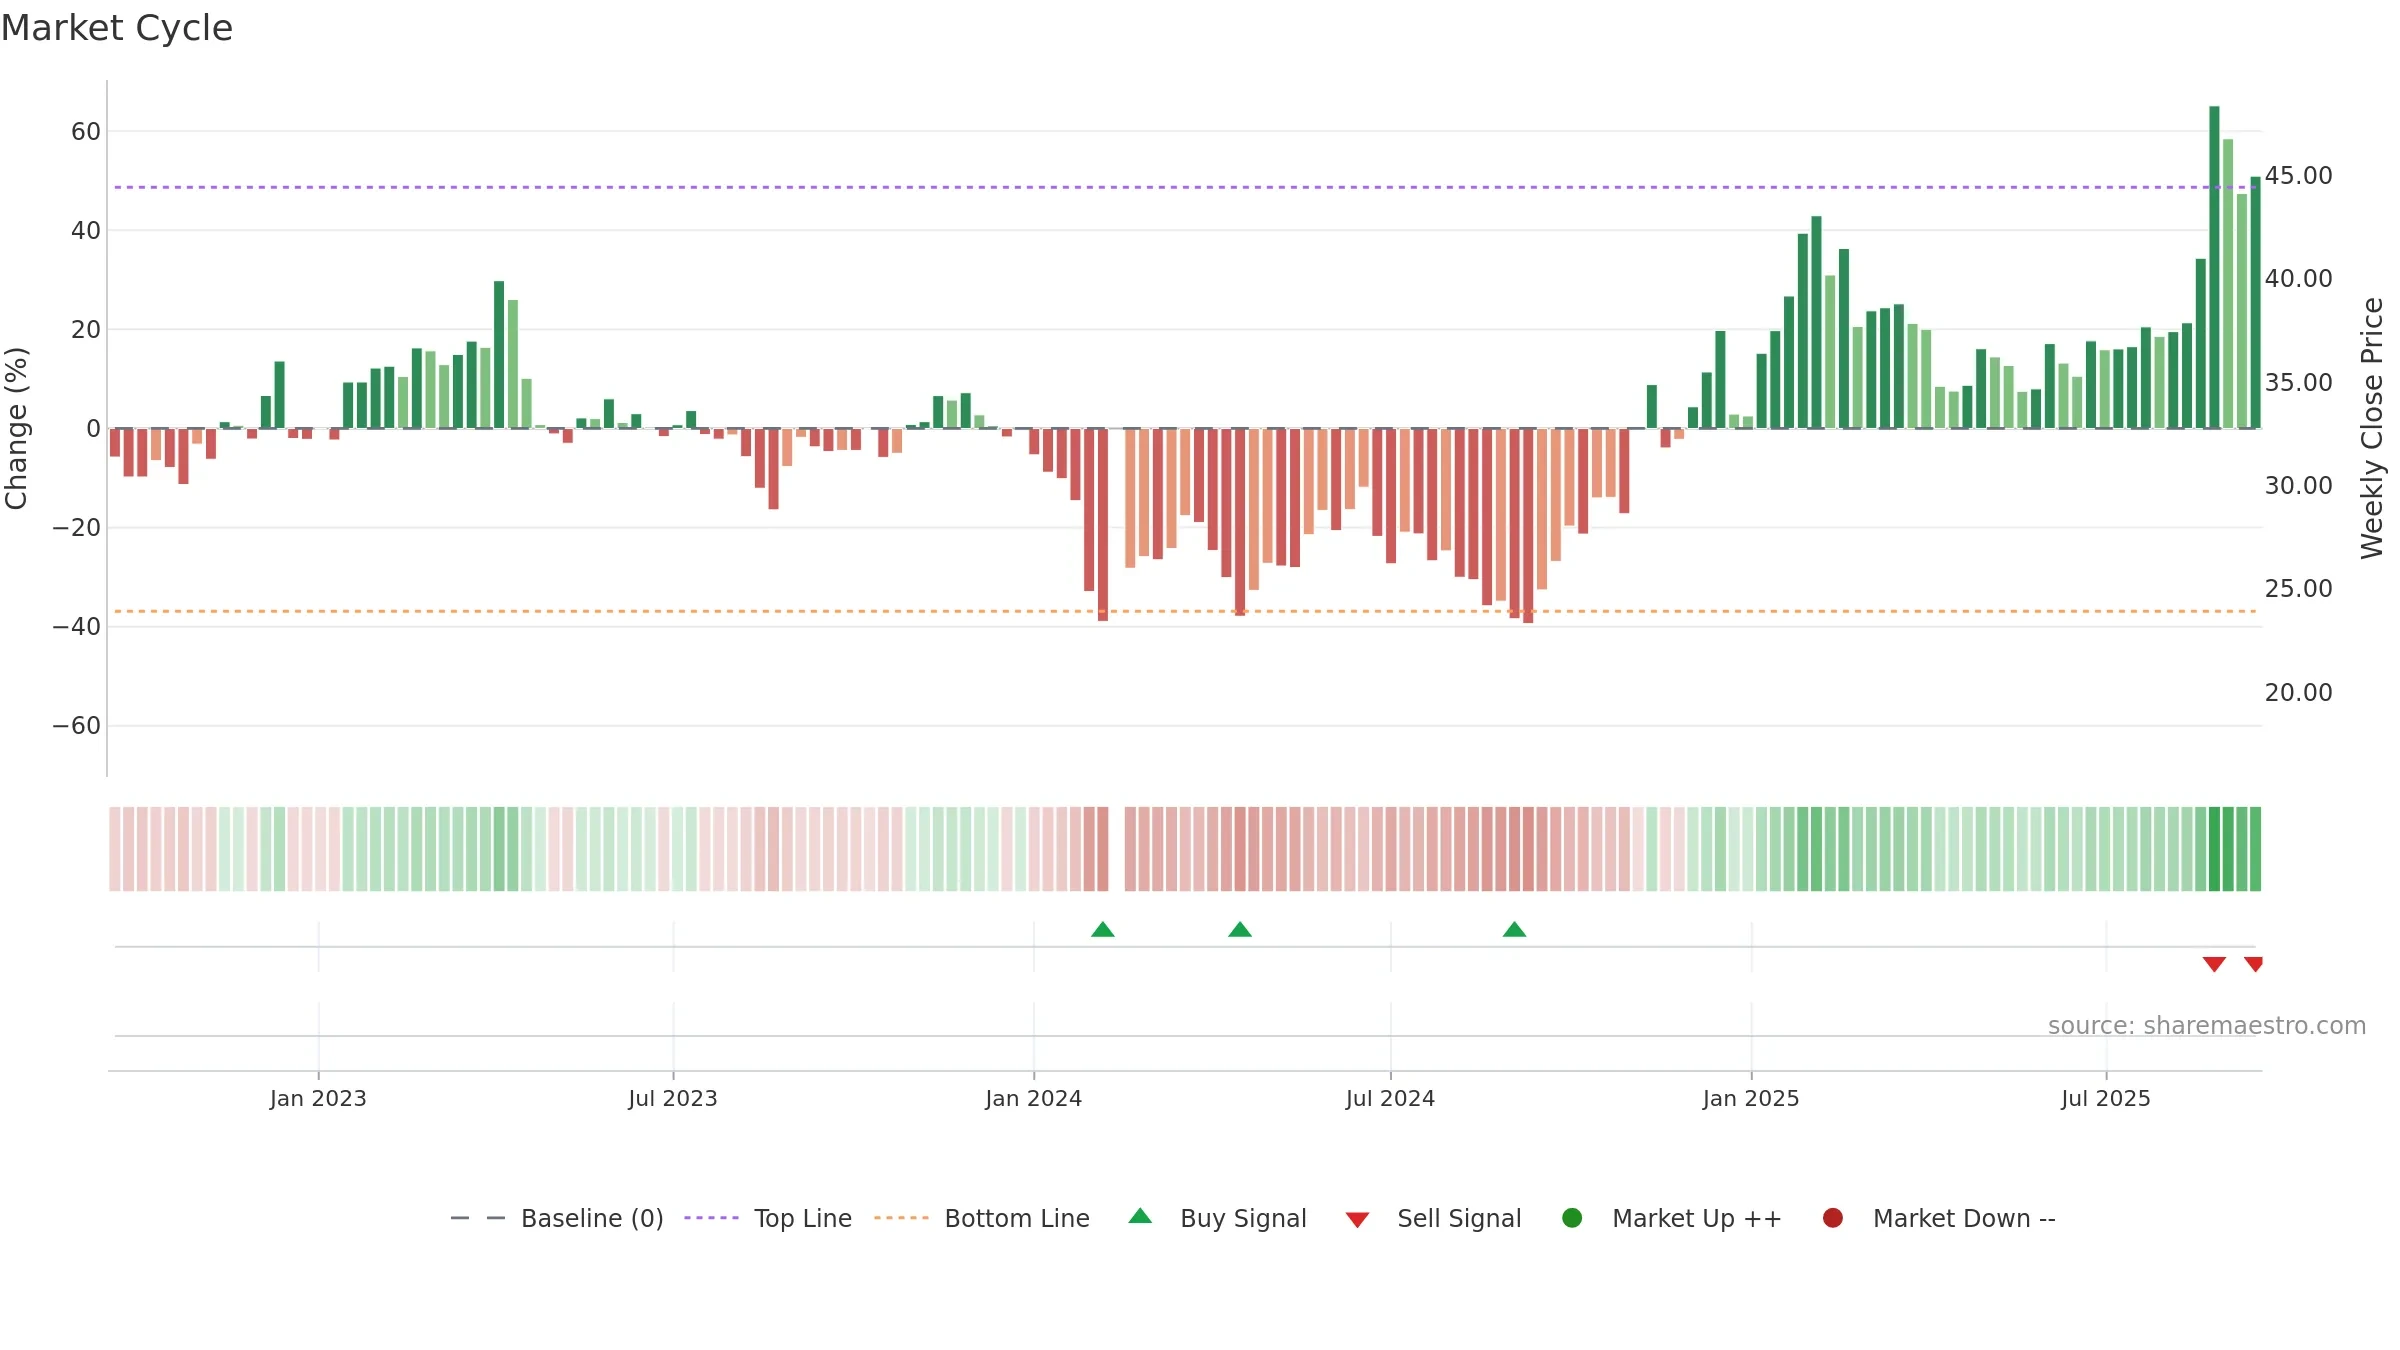Click the Jul 2023 axis label
This screenshot has width=2400, height=1350.
coord(673,1099)
